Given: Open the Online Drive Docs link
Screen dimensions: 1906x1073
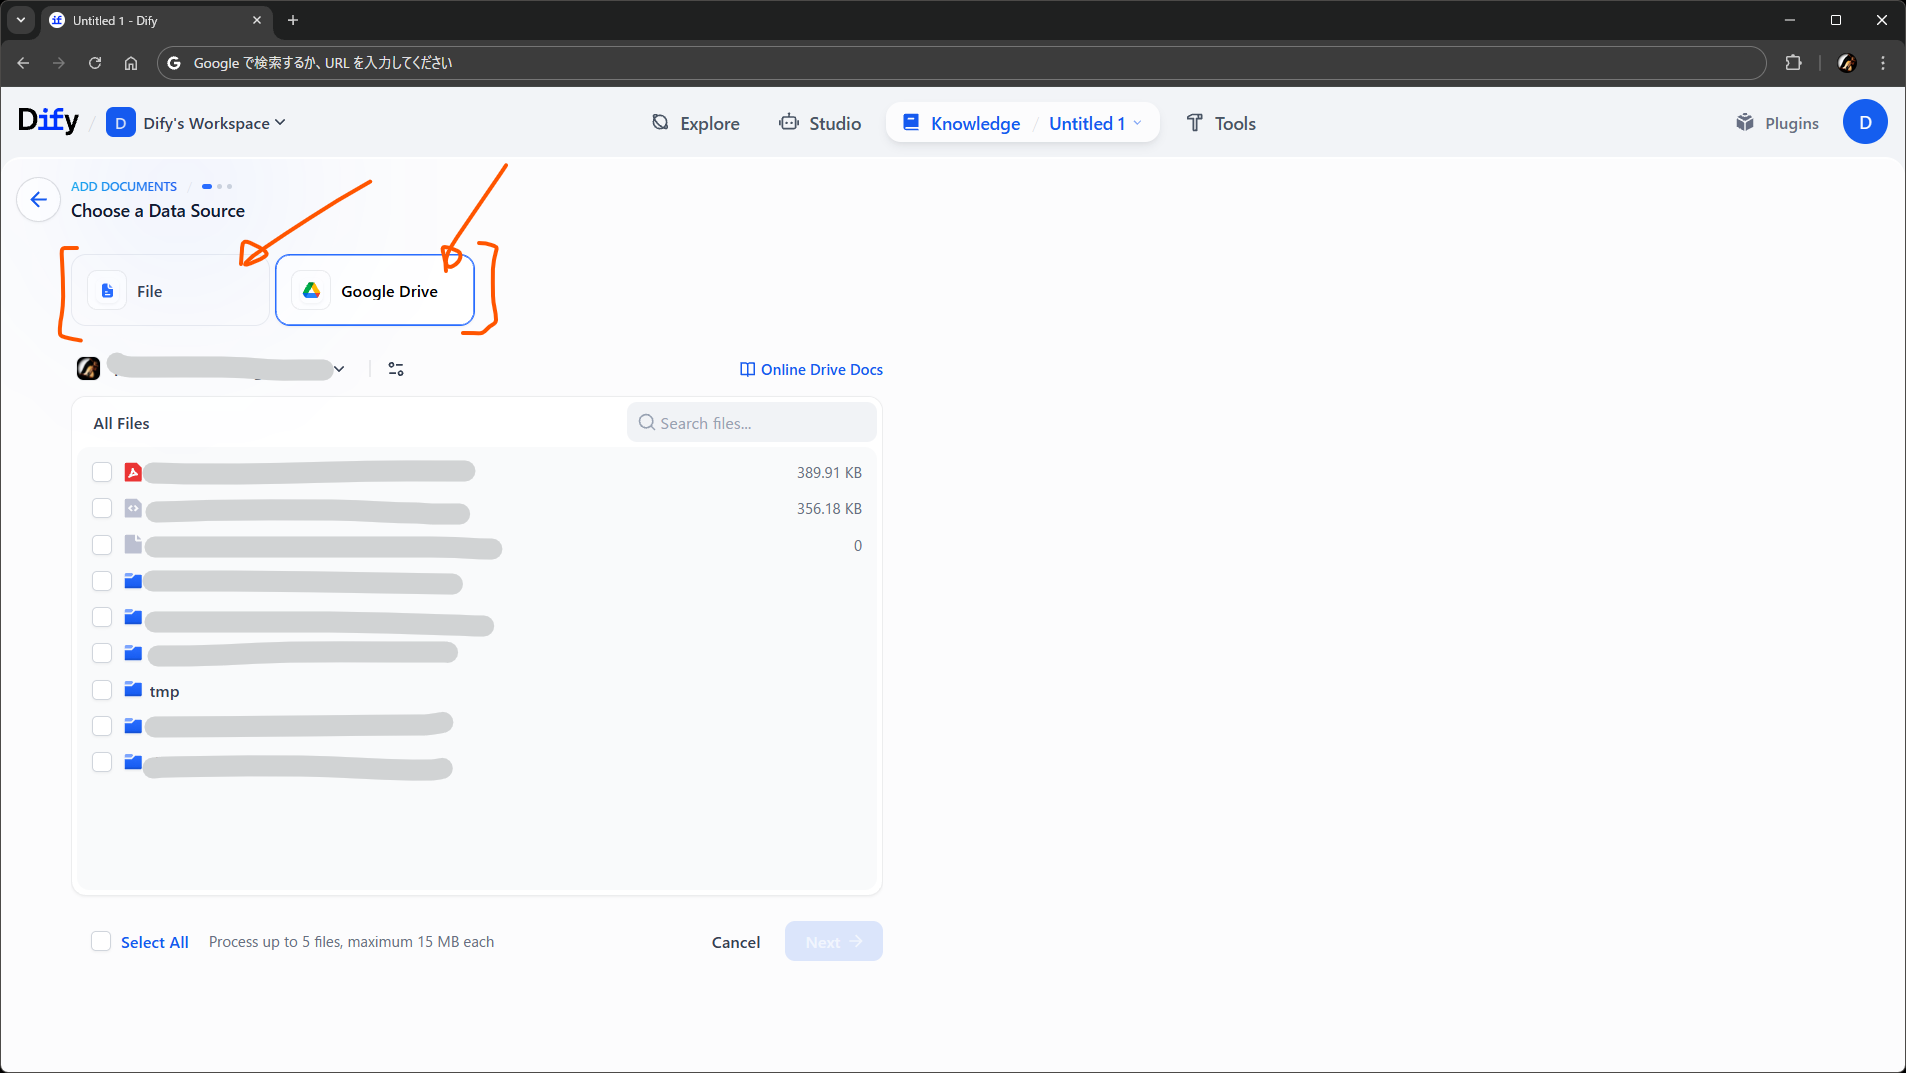Looking at the screenshot, I should tap(811, 369).
